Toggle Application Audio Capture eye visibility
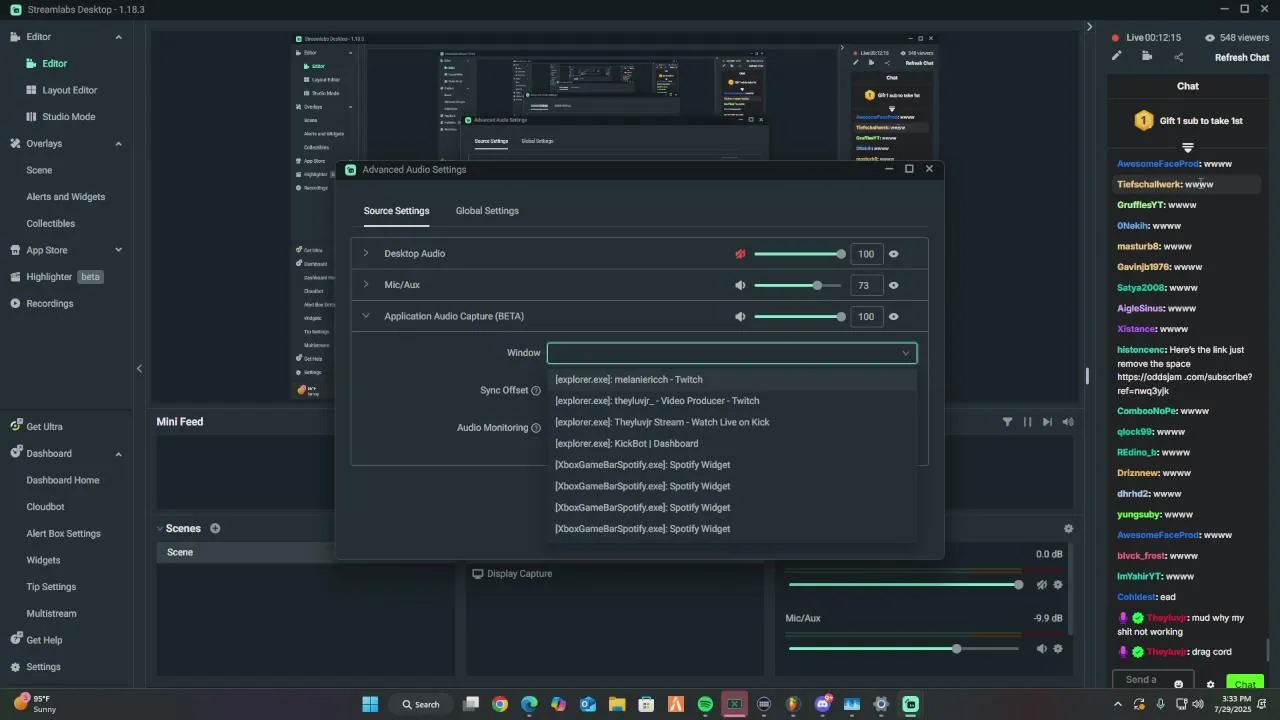 click(x=893, y=316)
